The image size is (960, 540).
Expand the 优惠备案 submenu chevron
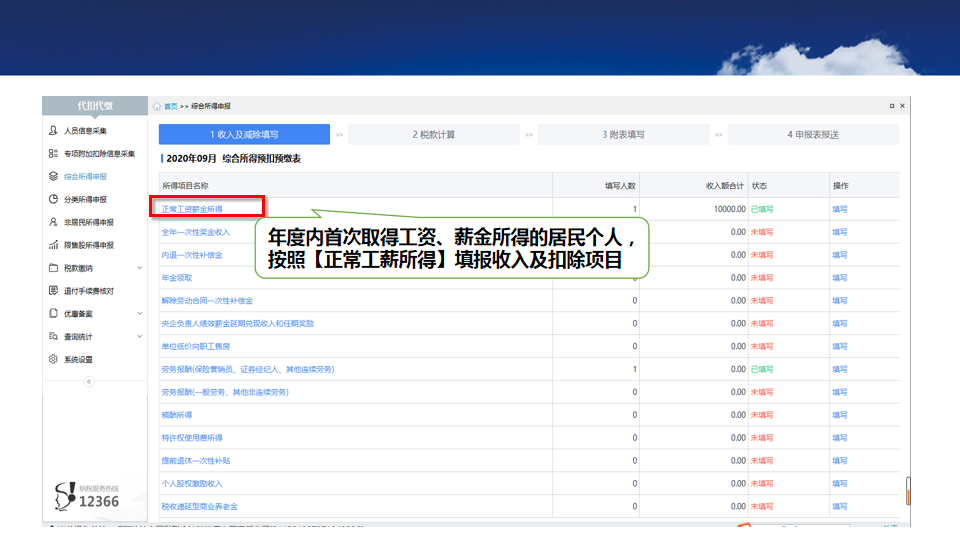(140, 313)
